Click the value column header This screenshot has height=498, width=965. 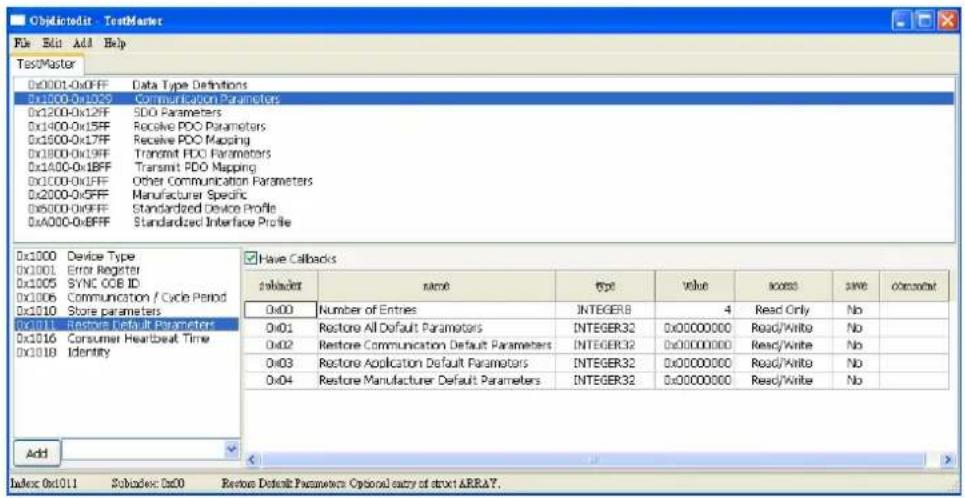click(x=695, y=286)
